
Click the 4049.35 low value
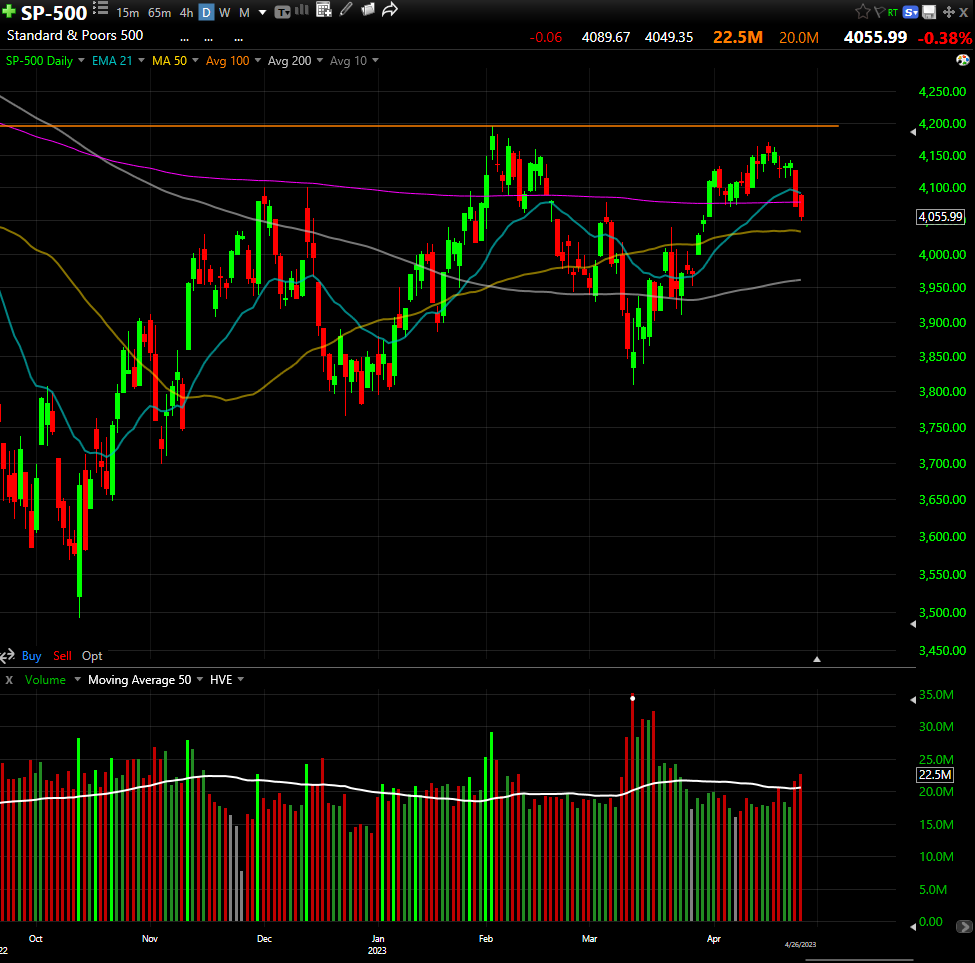pyautogui.click(x=668, y=37)
